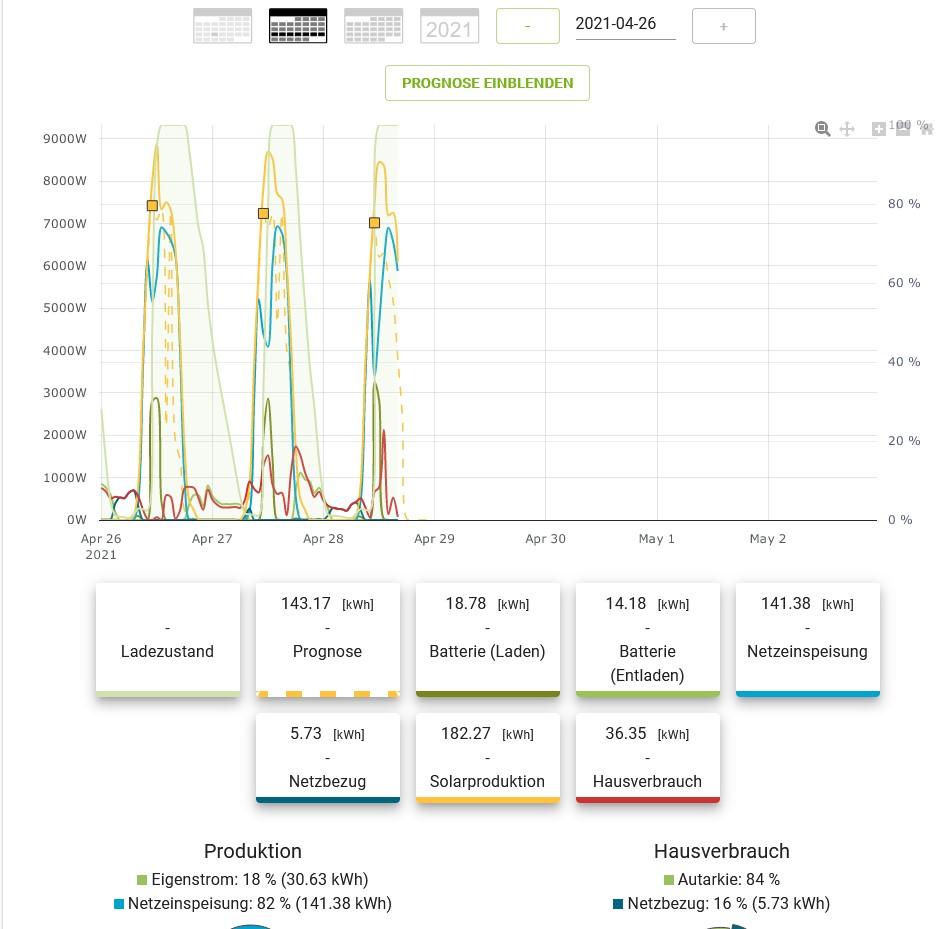949x929 pixels.
Task: Click 'Netzbezug: 16 % (5.73 kWh)' text
Action: tap(729, 904)
